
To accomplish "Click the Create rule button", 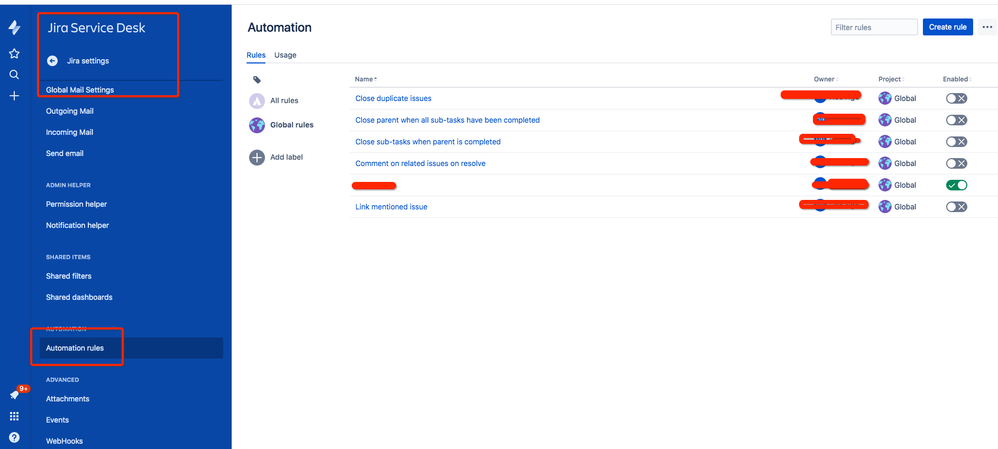I will point(948,27).
